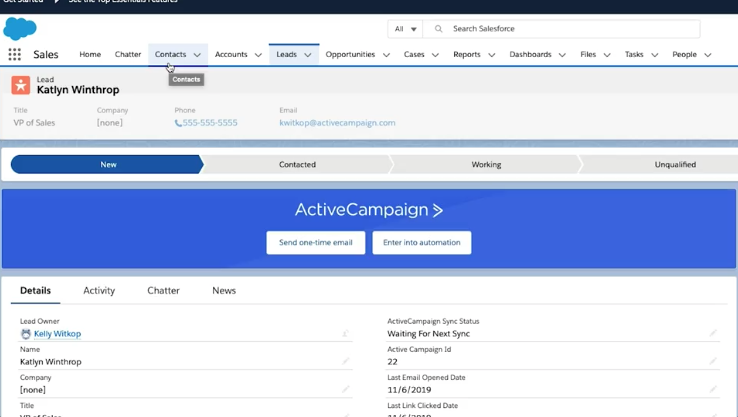Go to the Home tab
This screenshot has height=417, width=738.
pyautogui.click(x=90, y=55)
